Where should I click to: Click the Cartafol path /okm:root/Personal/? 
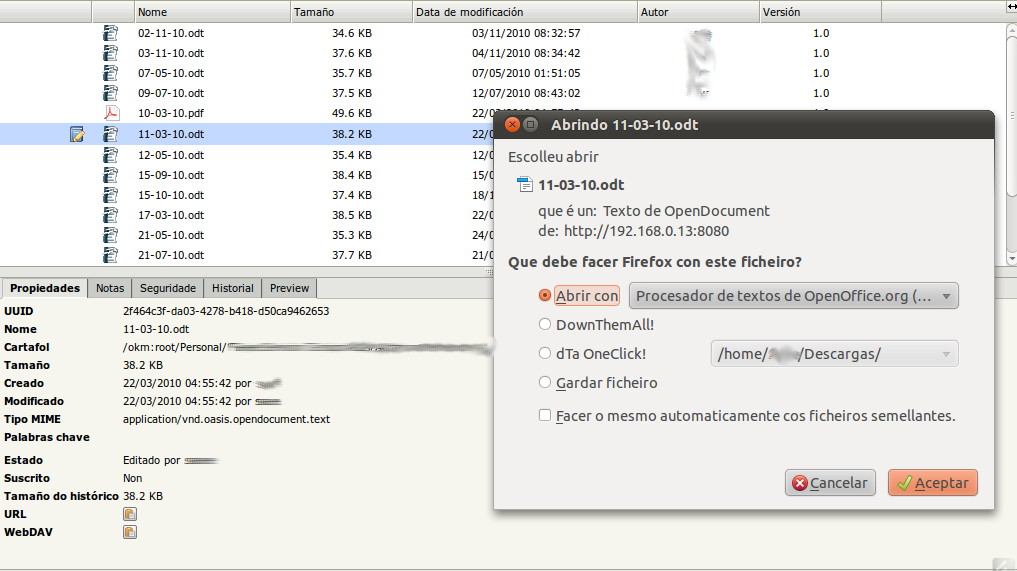tap(174, 347)
